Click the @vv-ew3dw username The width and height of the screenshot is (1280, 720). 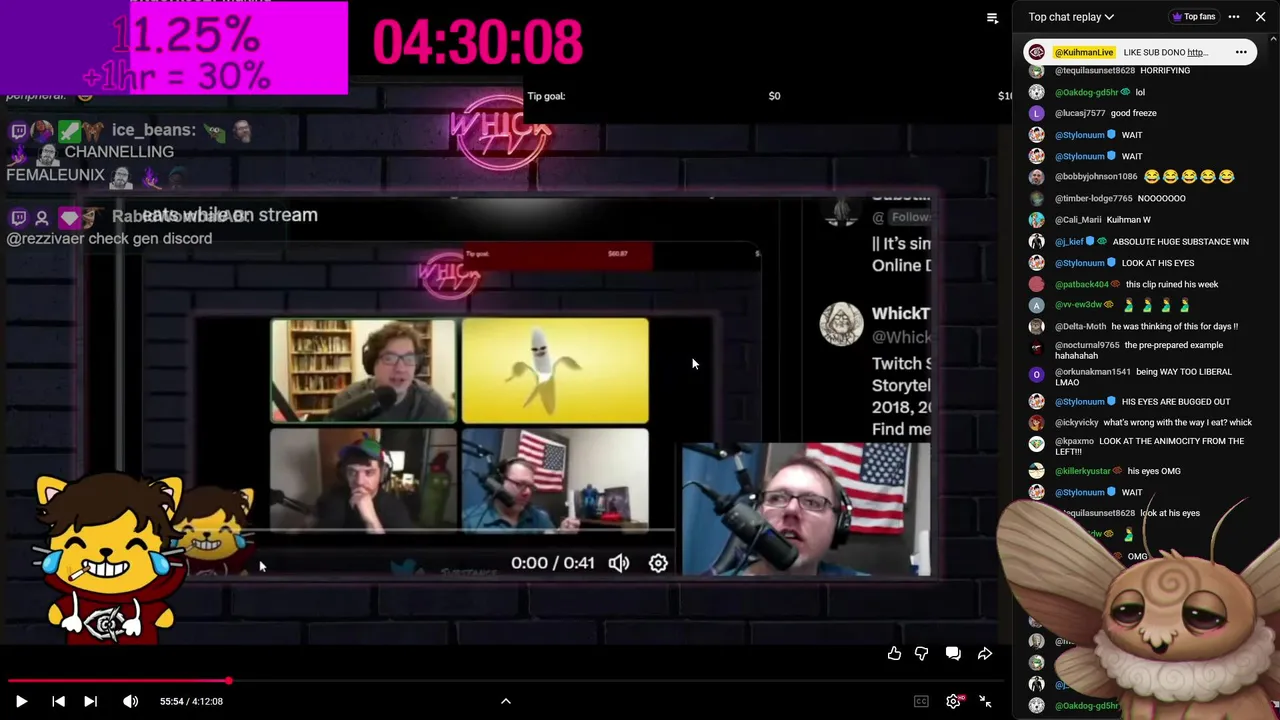click(x=1078, y=305)
